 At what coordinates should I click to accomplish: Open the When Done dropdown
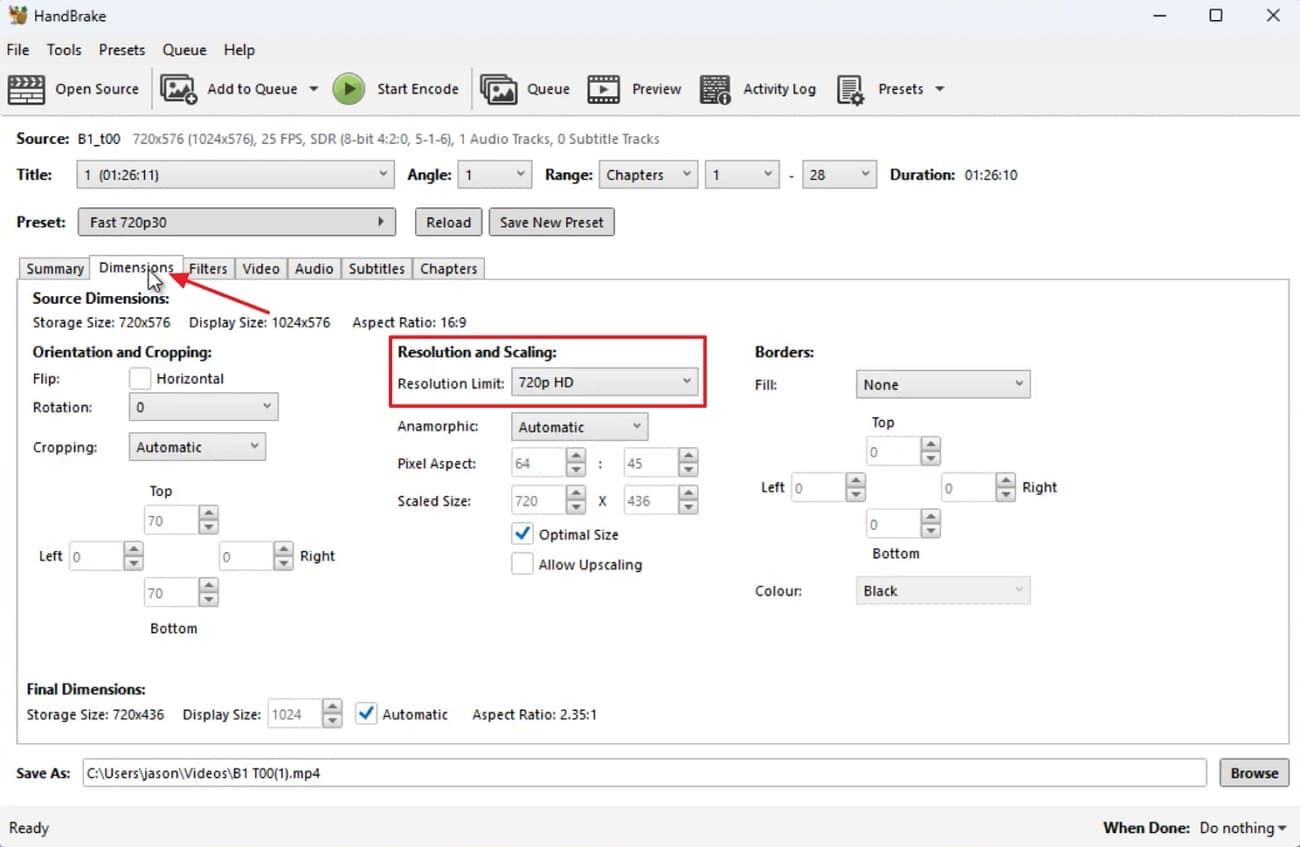point(1242,828)
